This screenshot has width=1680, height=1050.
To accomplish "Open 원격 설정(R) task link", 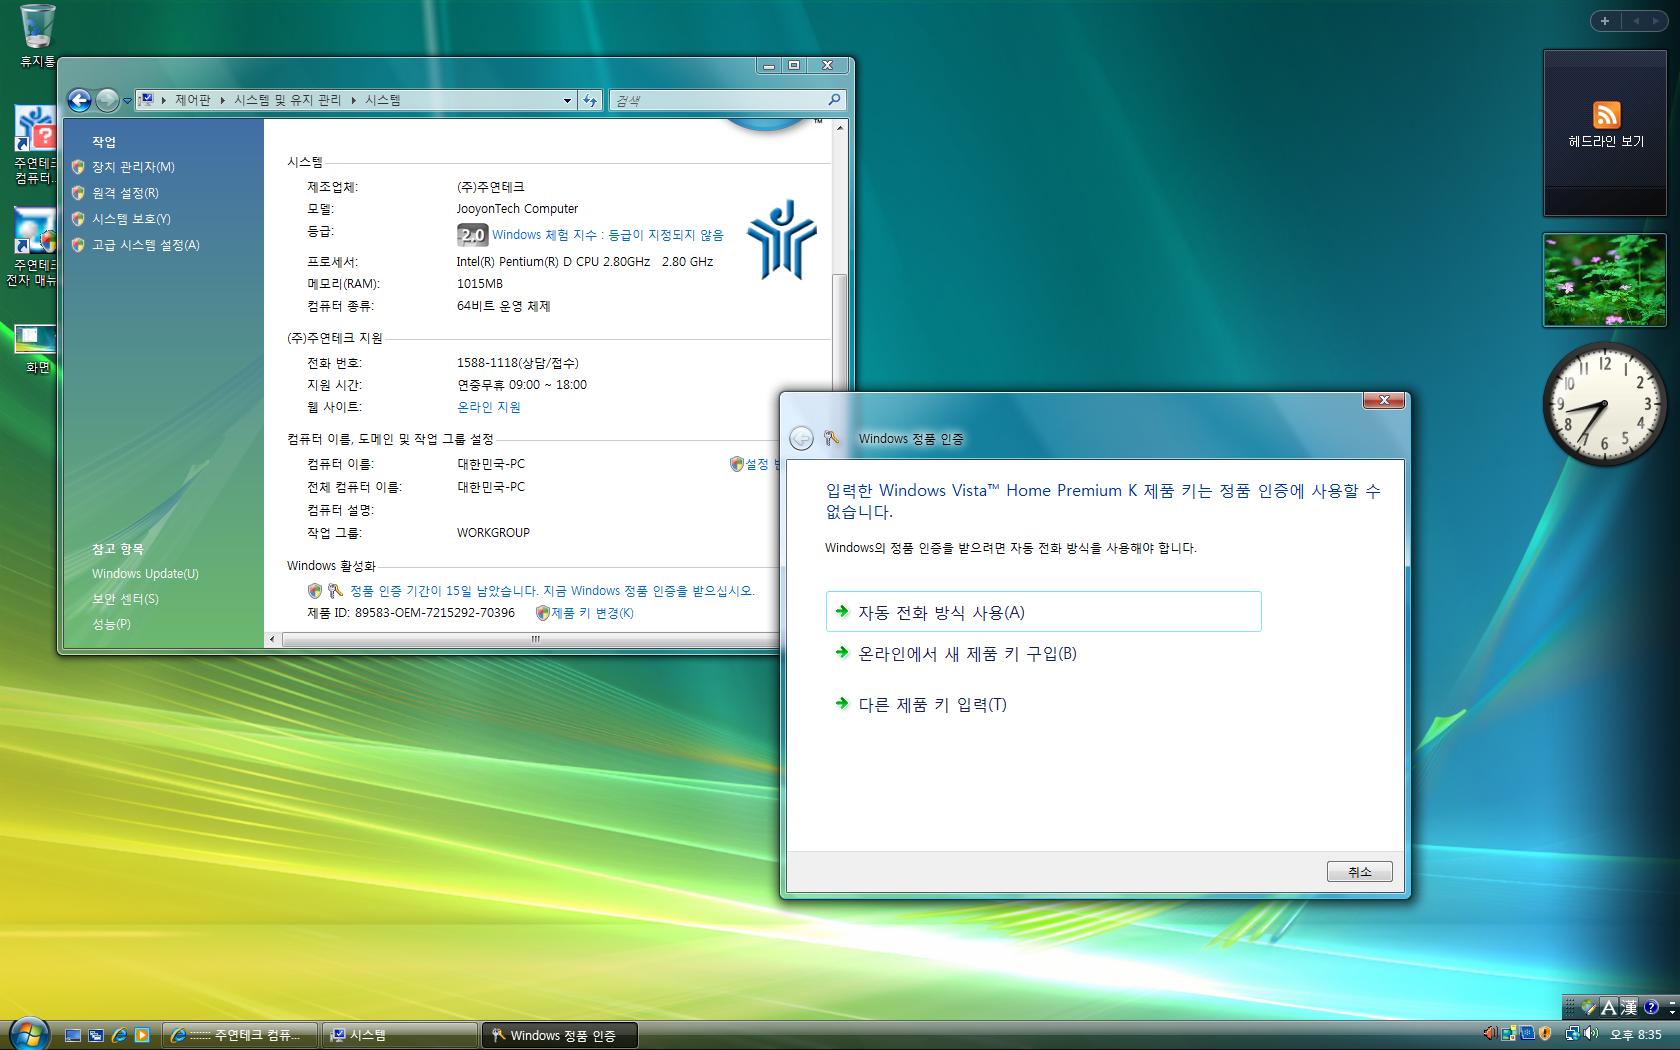I will [125, 193].
